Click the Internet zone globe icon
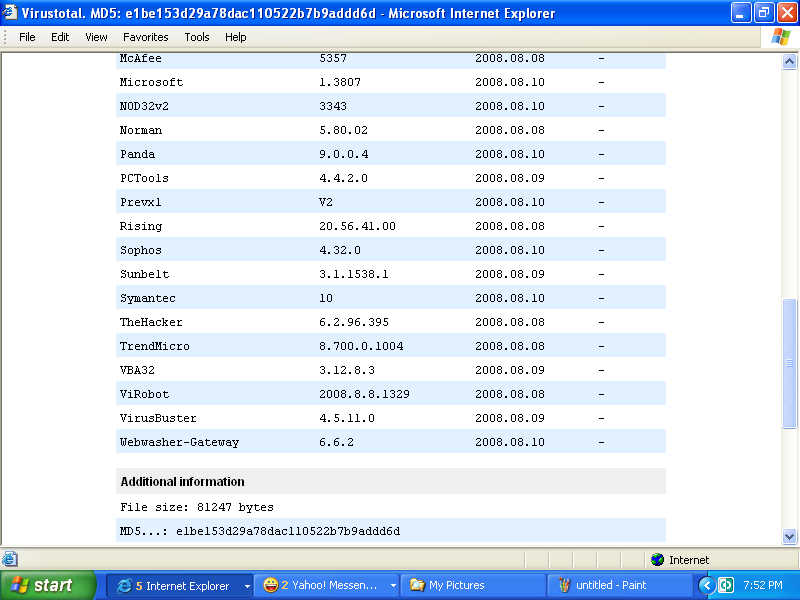Viewport: 800px width, 600px height. click(x=658, y=560)
